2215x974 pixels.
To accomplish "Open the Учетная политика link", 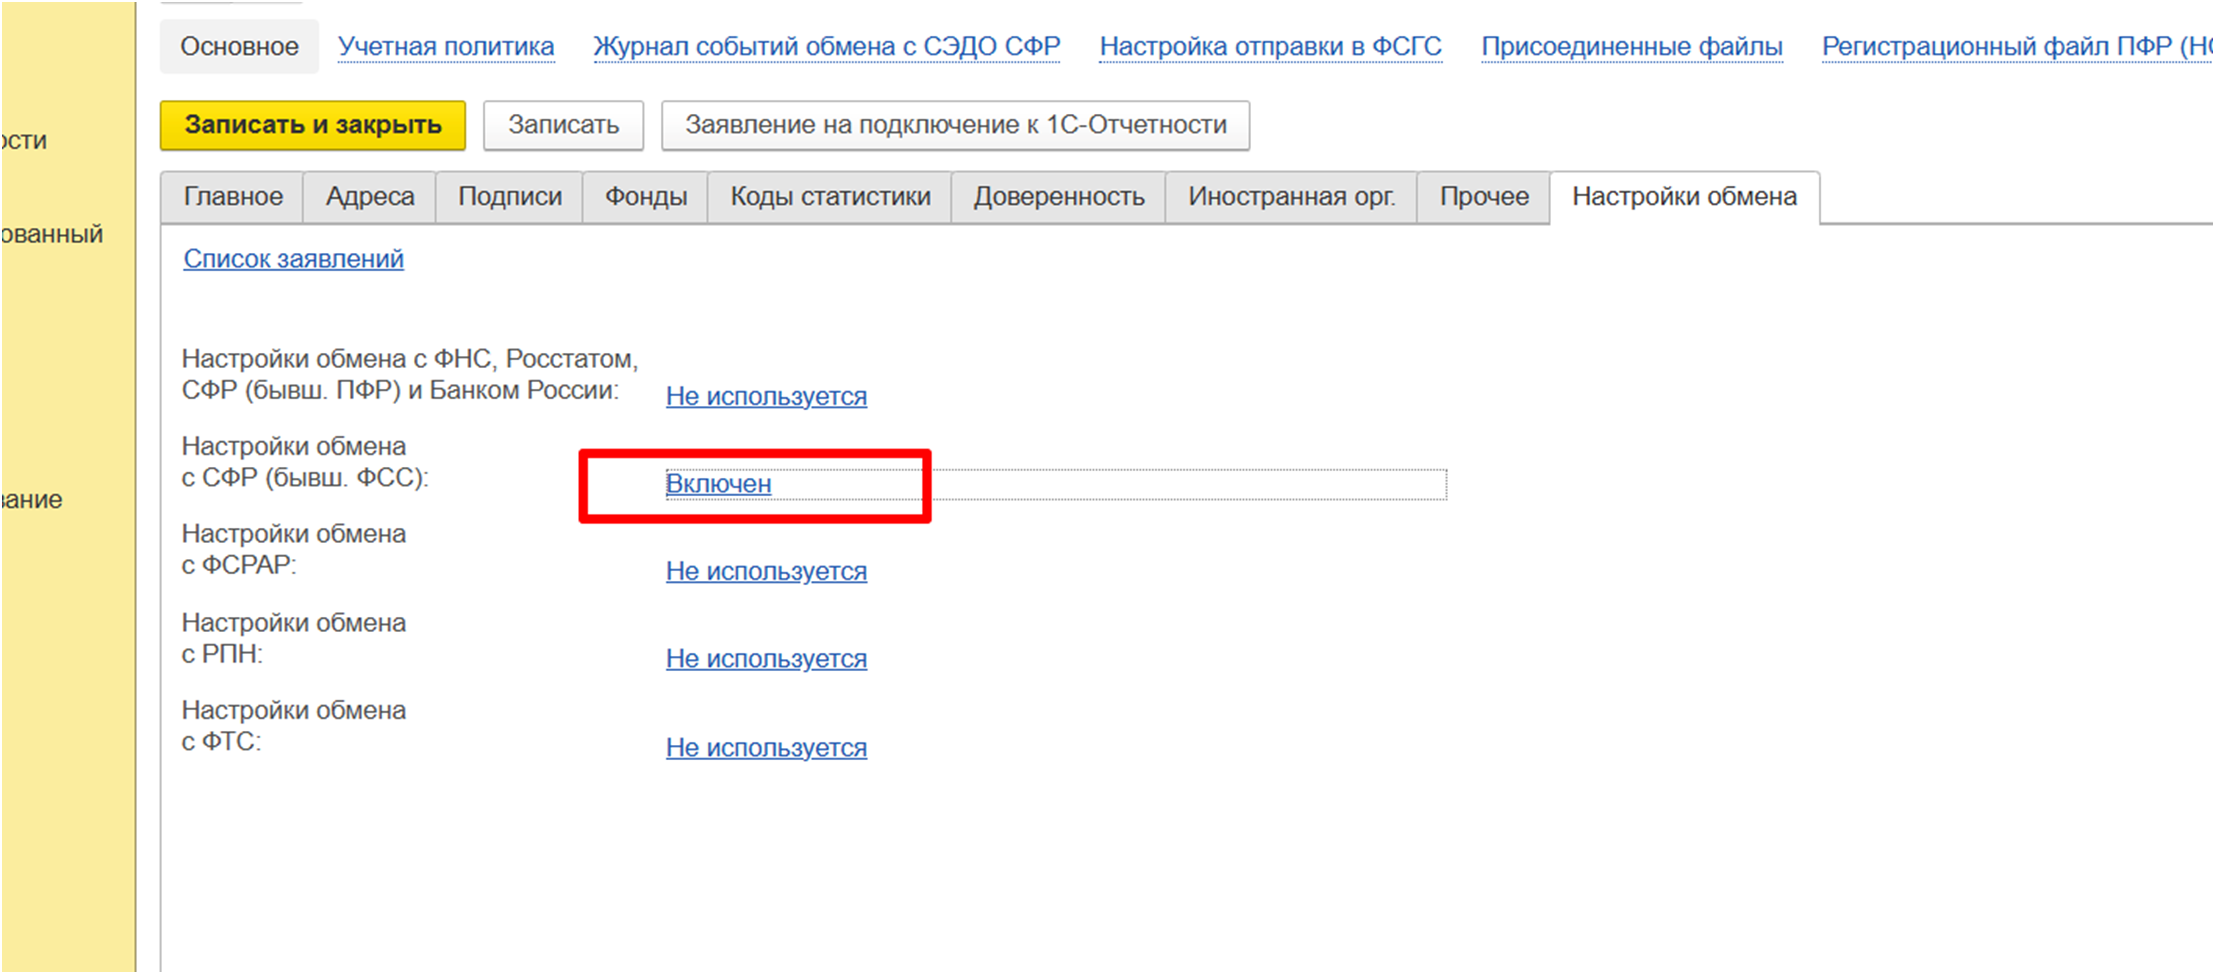I will pos(445,47).
